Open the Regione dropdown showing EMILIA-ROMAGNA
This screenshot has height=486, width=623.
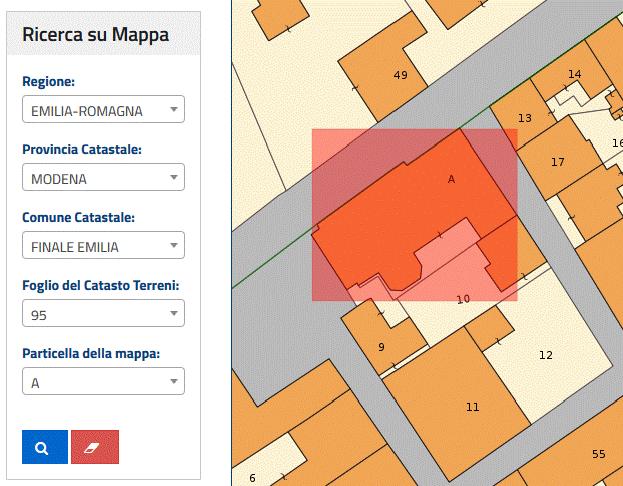point(103,109)
